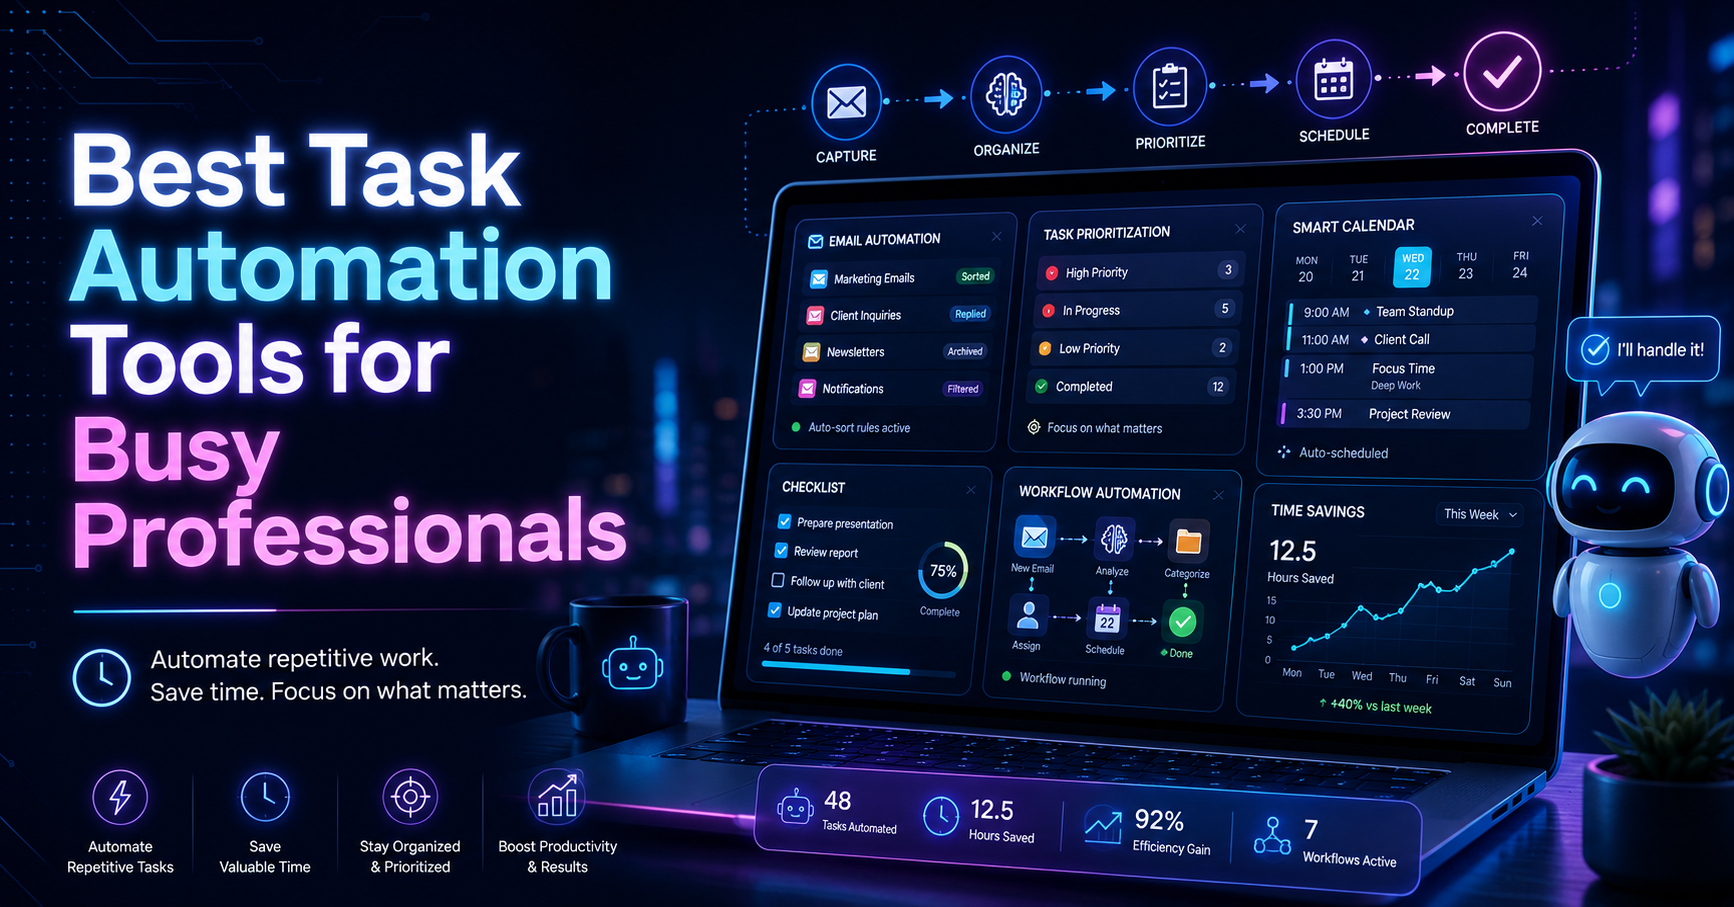Check the Follow up with client checkbox
This screenshot has width=1734, height=907.
tap(778, 580)
